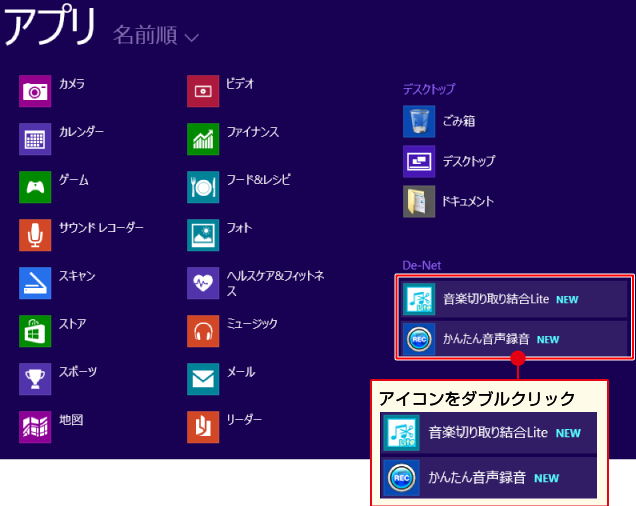This screenshot has height=506, width=636.
Task: Open the スキャン app icon
Action: pyautogui.click(x=35, y=283)
